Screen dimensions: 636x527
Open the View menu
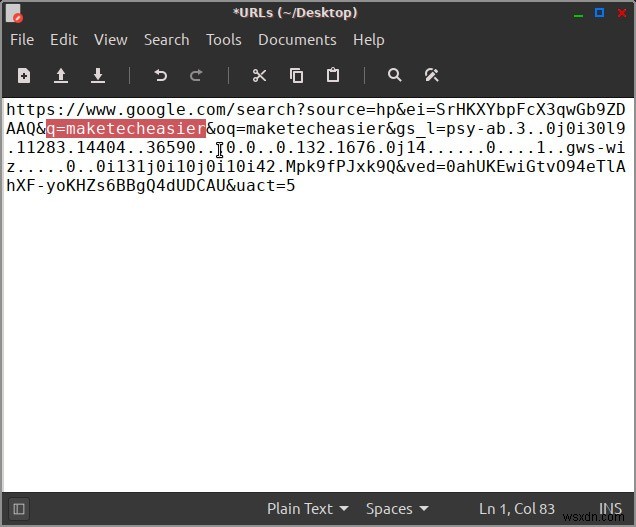click(x=111, y=40)
